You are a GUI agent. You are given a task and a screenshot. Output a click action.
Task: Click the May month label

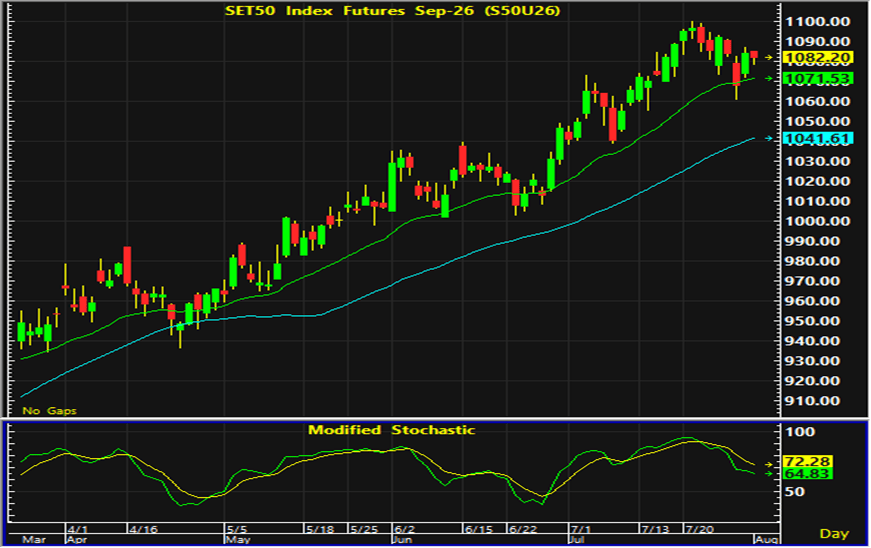click(237, 540)
